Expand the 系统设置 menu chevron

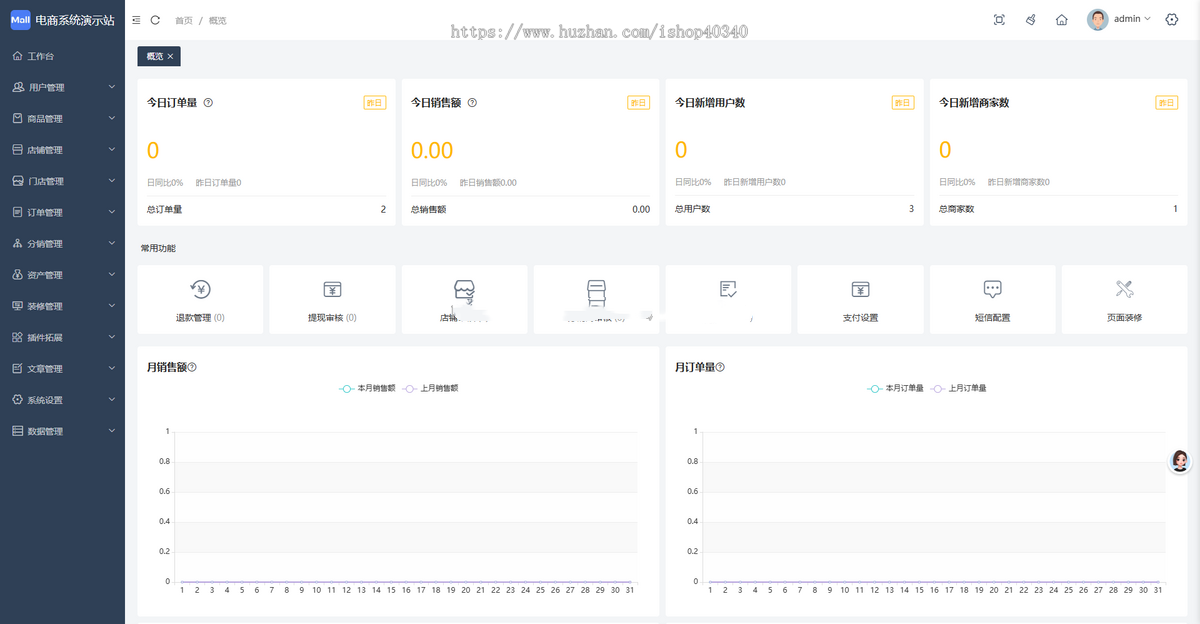[x=112, y=399]
